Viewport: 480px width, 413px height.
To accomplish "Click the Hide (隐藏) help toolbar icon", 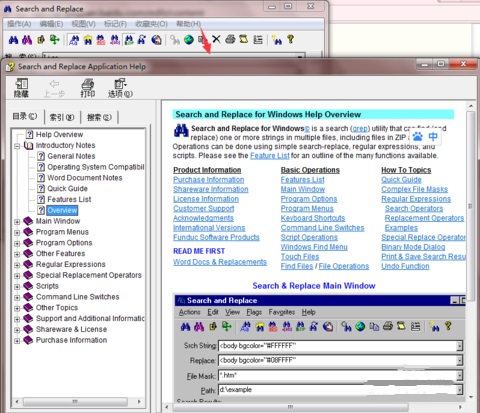I will [x=21, y=88].
